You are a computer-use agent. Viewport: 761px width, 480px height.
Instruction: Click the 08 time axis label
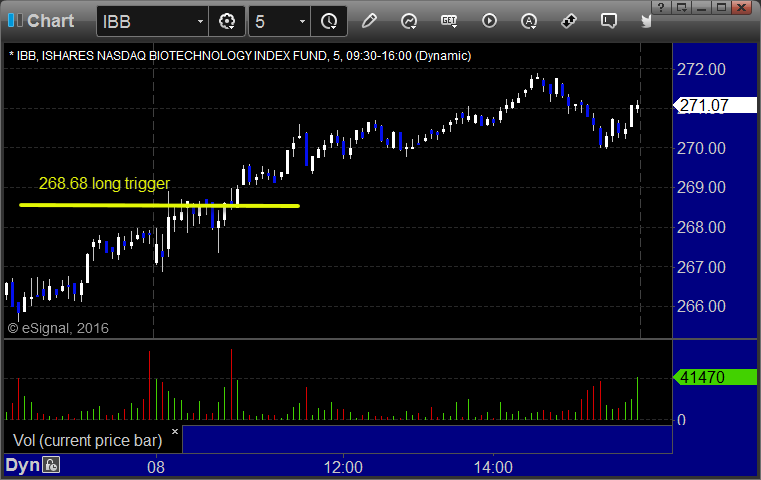[x=156, y=467]
